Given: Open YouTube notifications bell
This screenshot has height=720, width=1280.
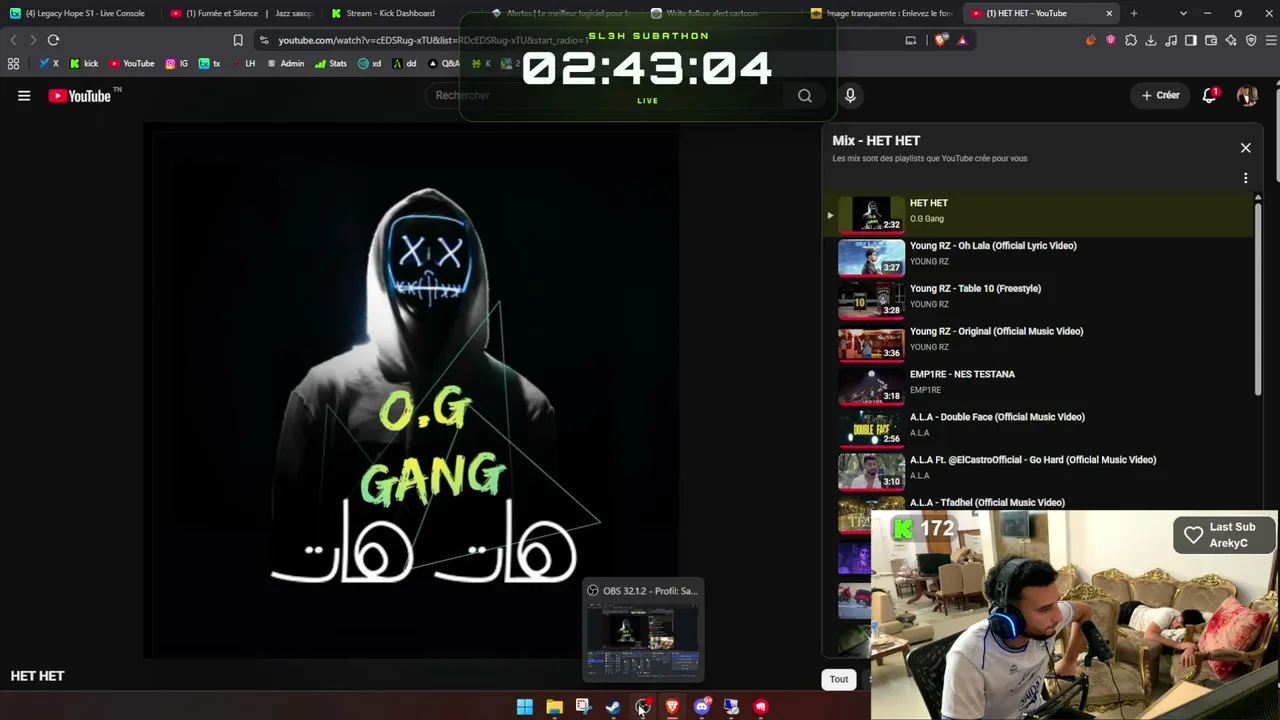Looking at the screenshot, I should point(1209,95).
